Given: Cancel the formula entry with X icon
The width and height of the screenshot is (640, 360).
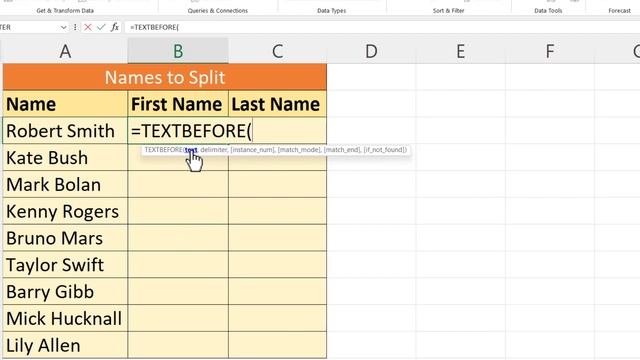Looking at the screenshot, I should click(88, 27).
